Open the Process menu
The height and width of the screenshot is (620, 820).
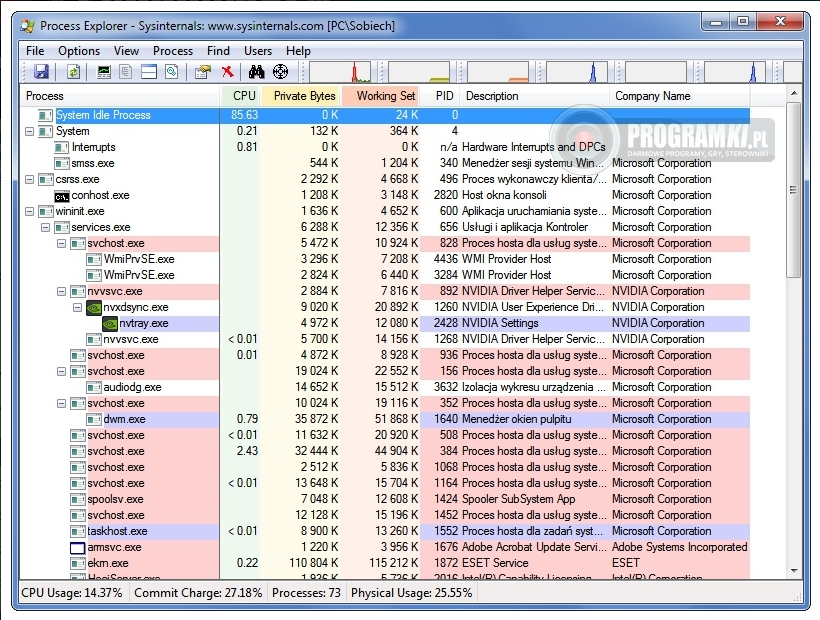pyautogui.click(x=173, y=51)
